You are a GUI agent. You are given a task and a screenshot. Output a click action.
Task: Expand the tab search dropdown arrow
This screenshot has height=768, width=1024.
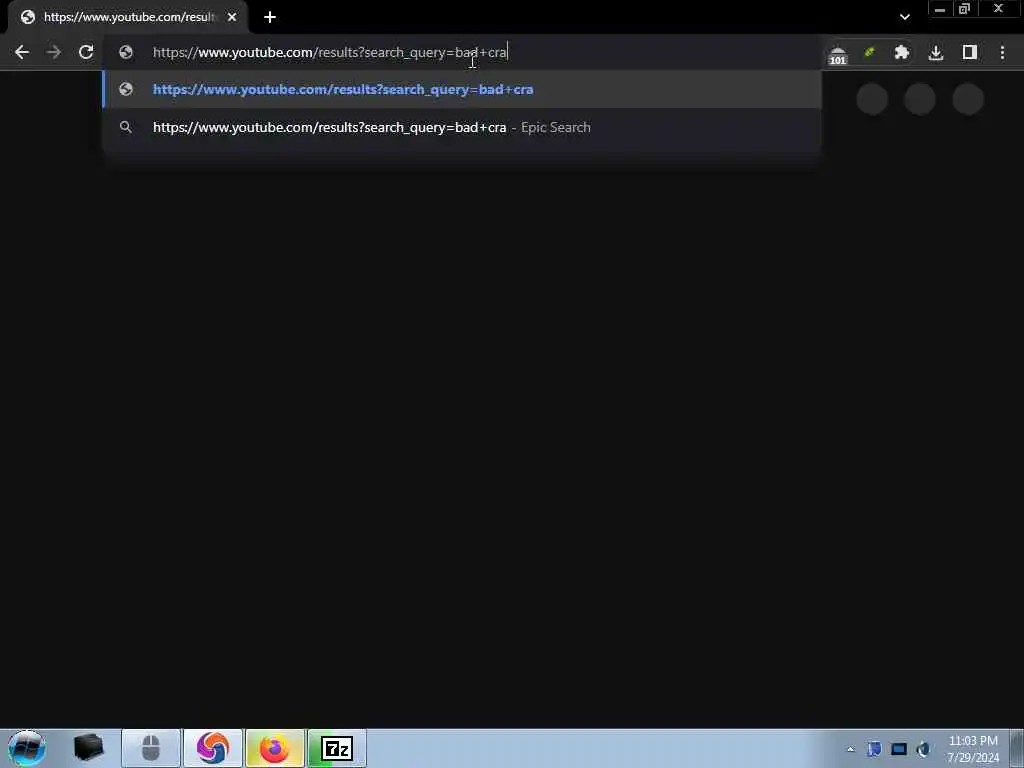pos(904,17)
